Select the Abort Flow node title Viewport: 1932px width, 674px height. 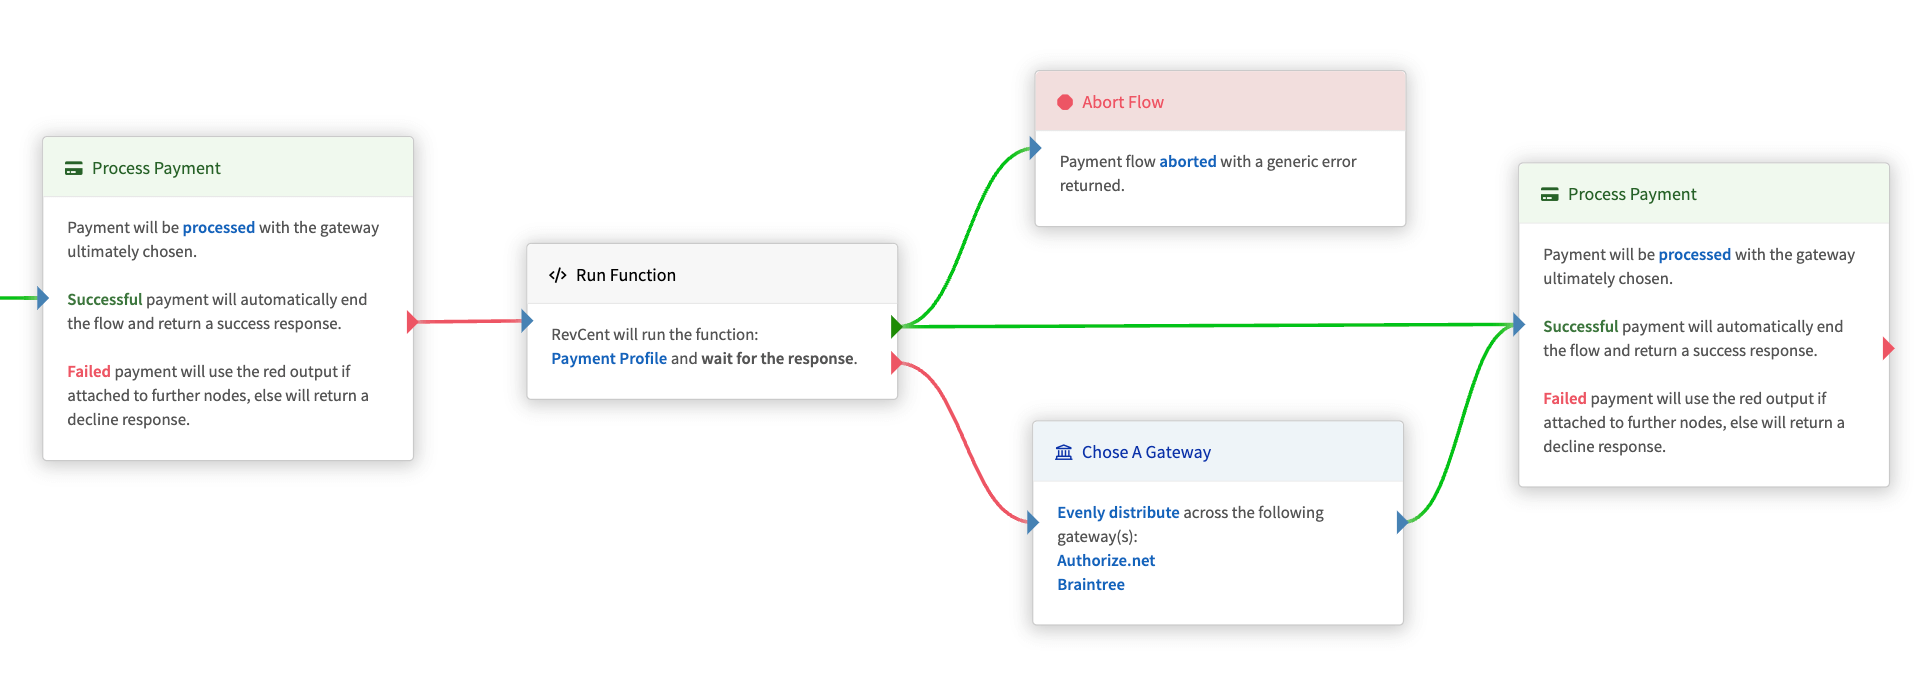click(1123, 102)
